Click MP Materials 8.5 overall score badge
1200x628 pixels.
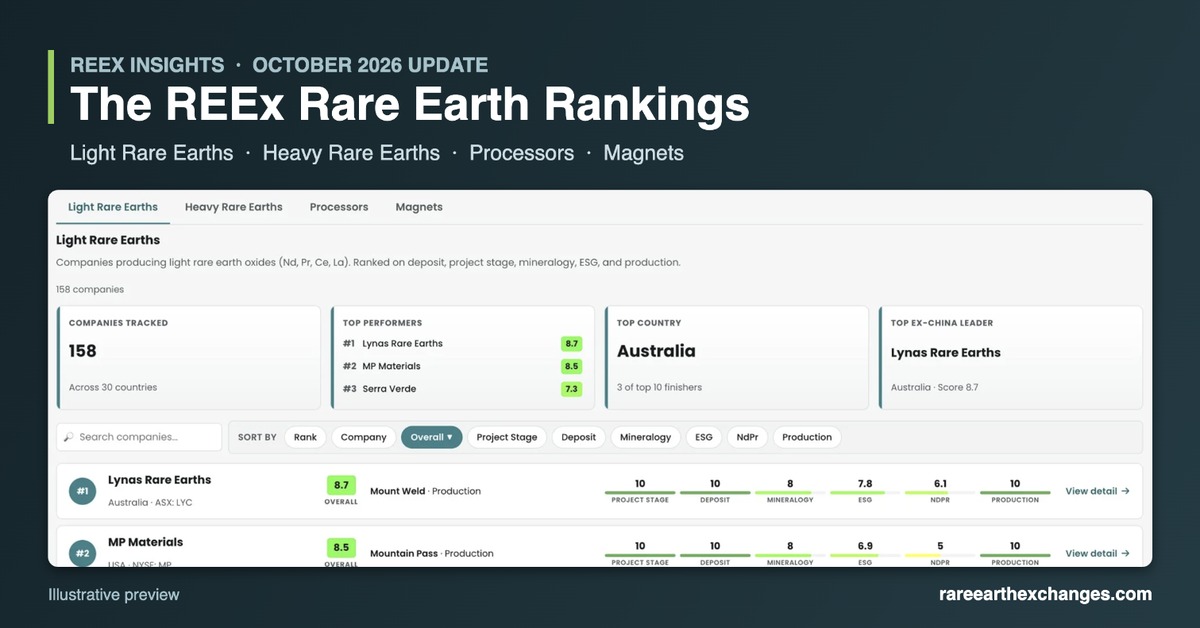(341, 547)
